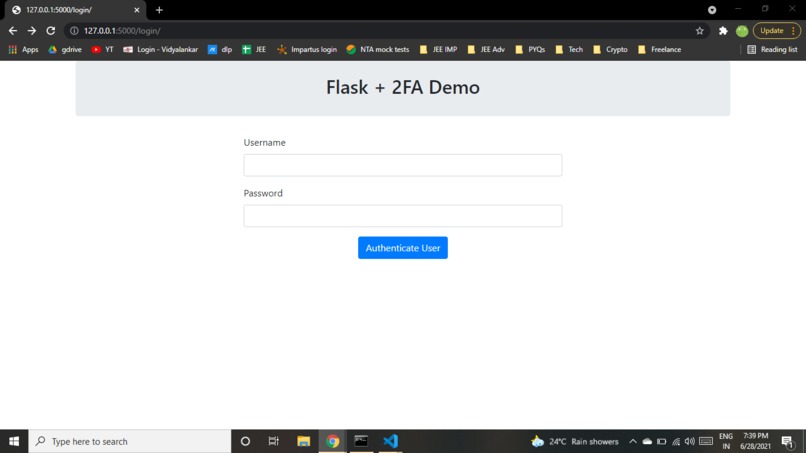Open the YT bookmark
This screenshot has width=806, height=453.
click(x=102, y=49)
